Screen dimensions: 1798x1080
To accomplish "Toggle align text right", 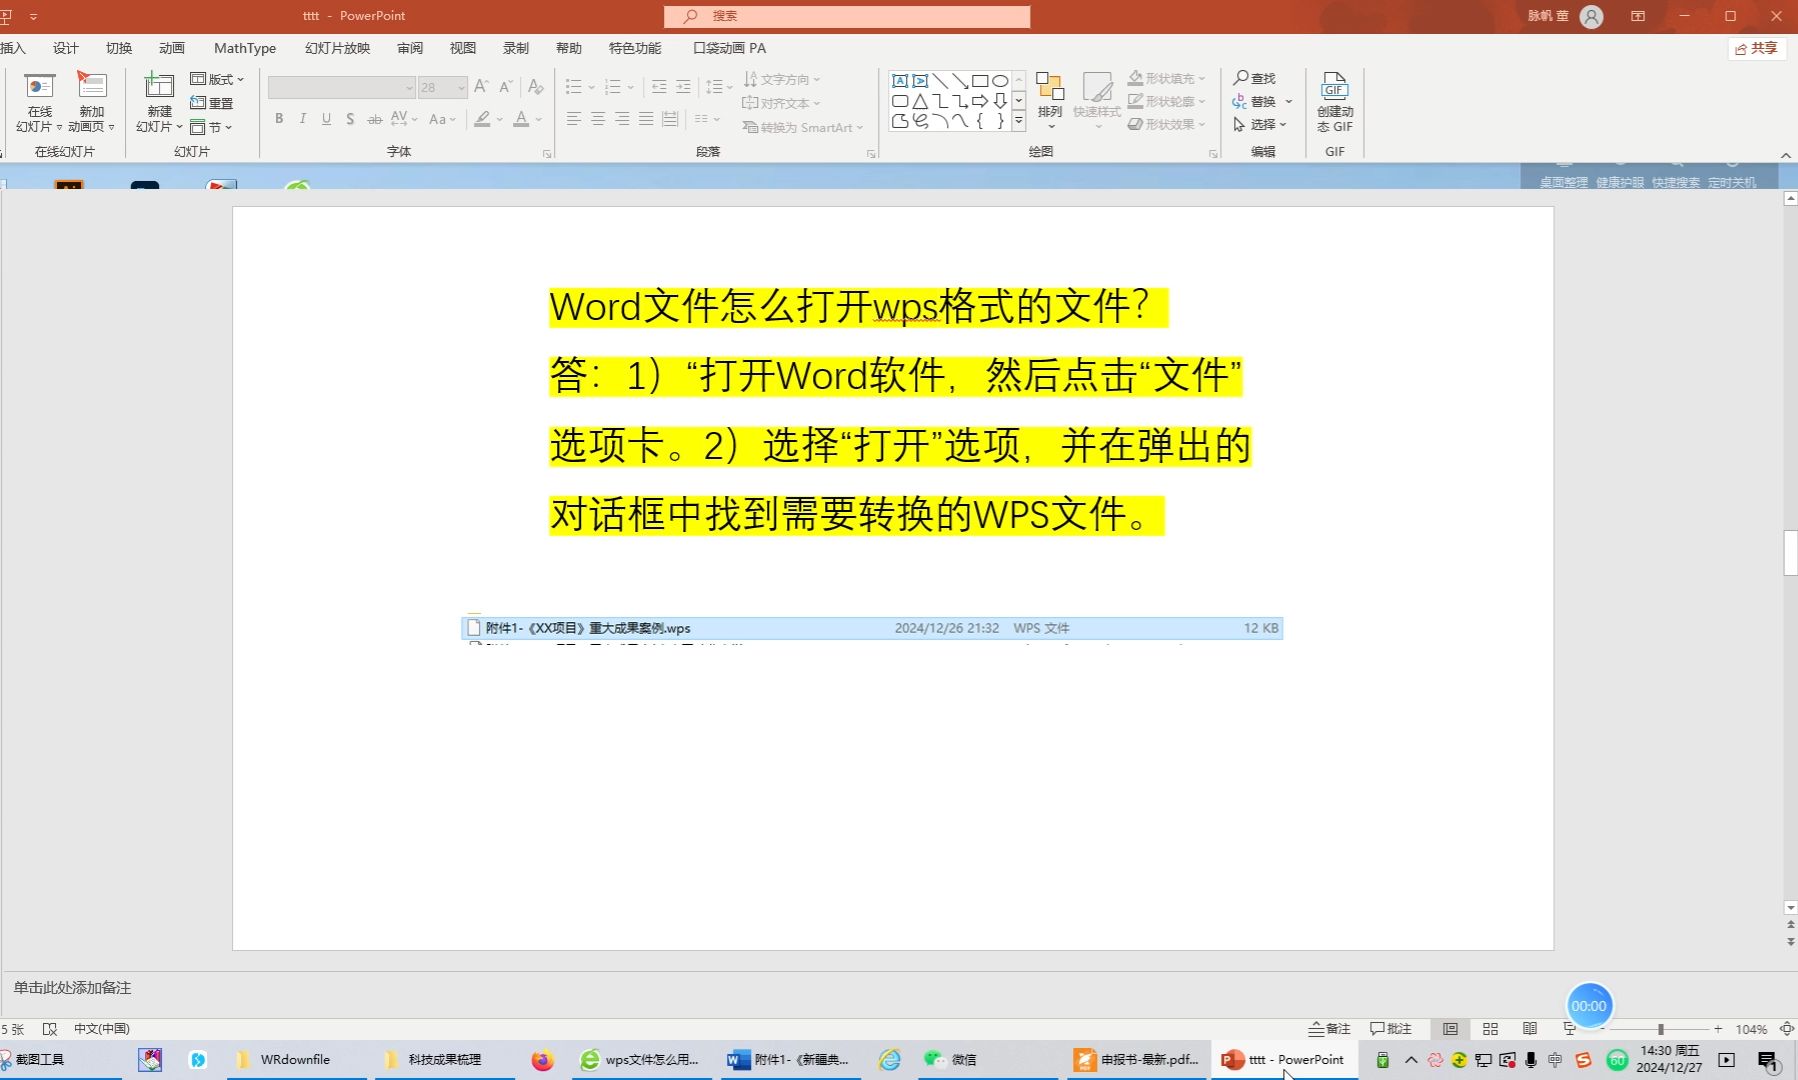I will (x=622, y=119).
